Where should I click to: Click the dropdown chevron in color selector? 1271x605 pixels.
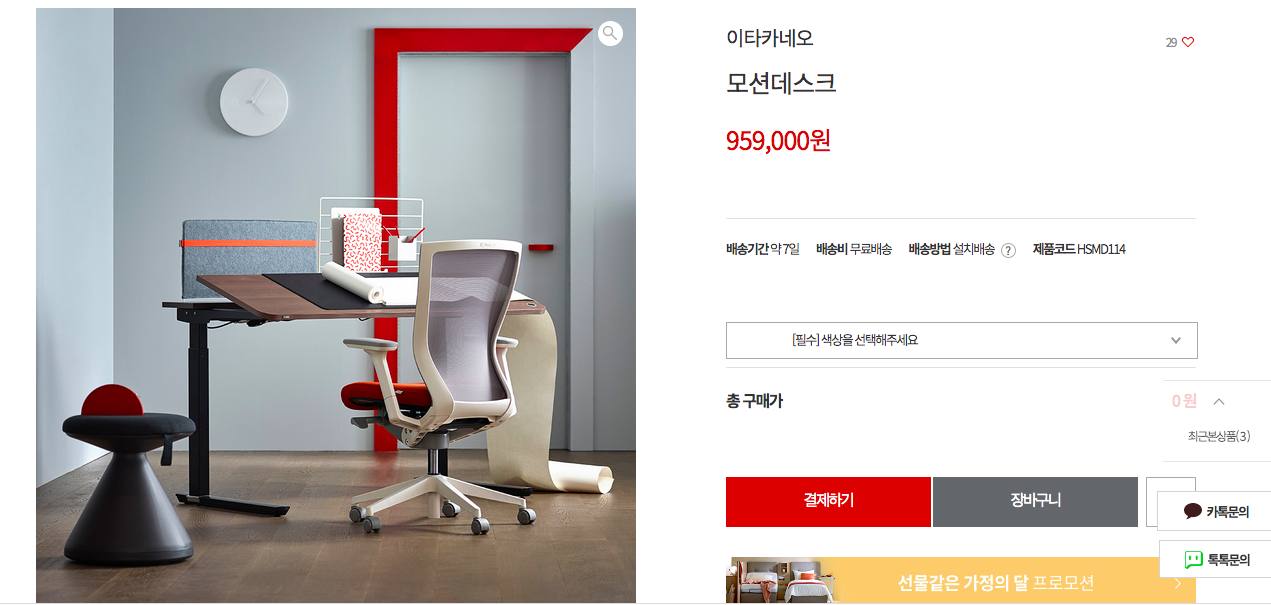coord(1176,340)
